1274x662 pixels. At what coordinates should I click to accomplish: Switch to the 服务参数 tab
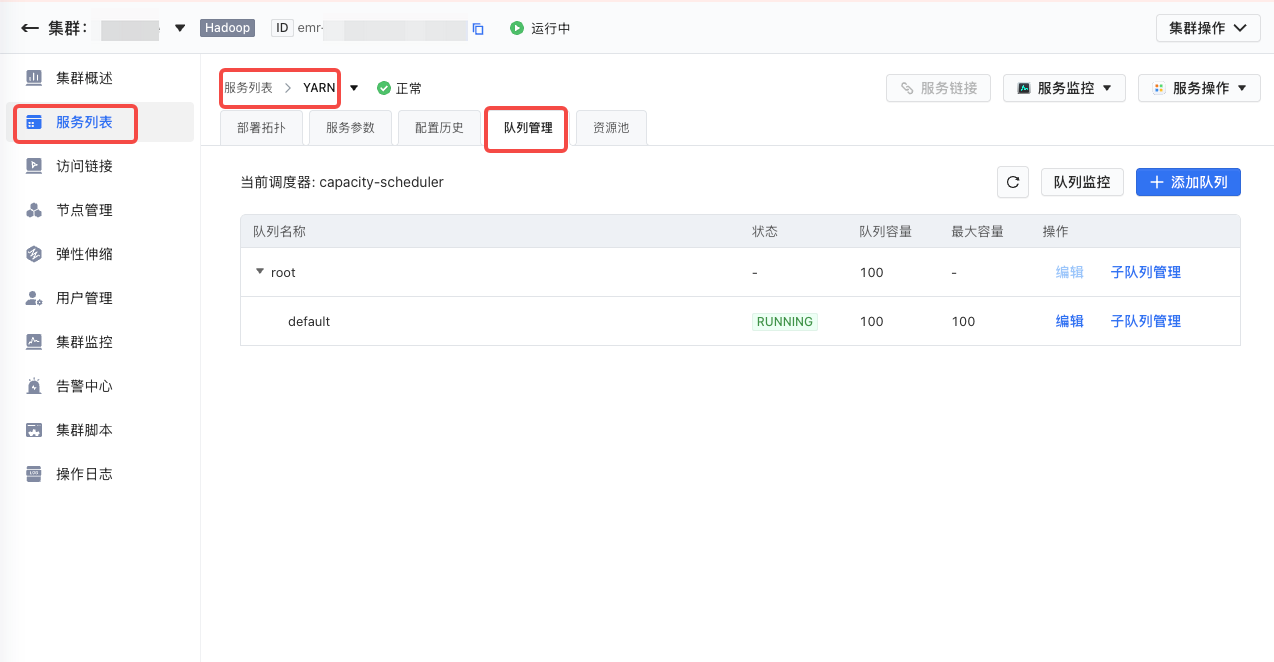(x=350, y=128)
